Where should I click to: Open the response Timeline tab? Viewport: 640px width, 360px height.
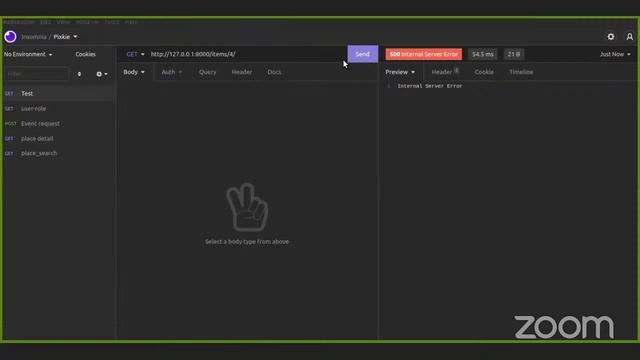[x=521, y=72]
